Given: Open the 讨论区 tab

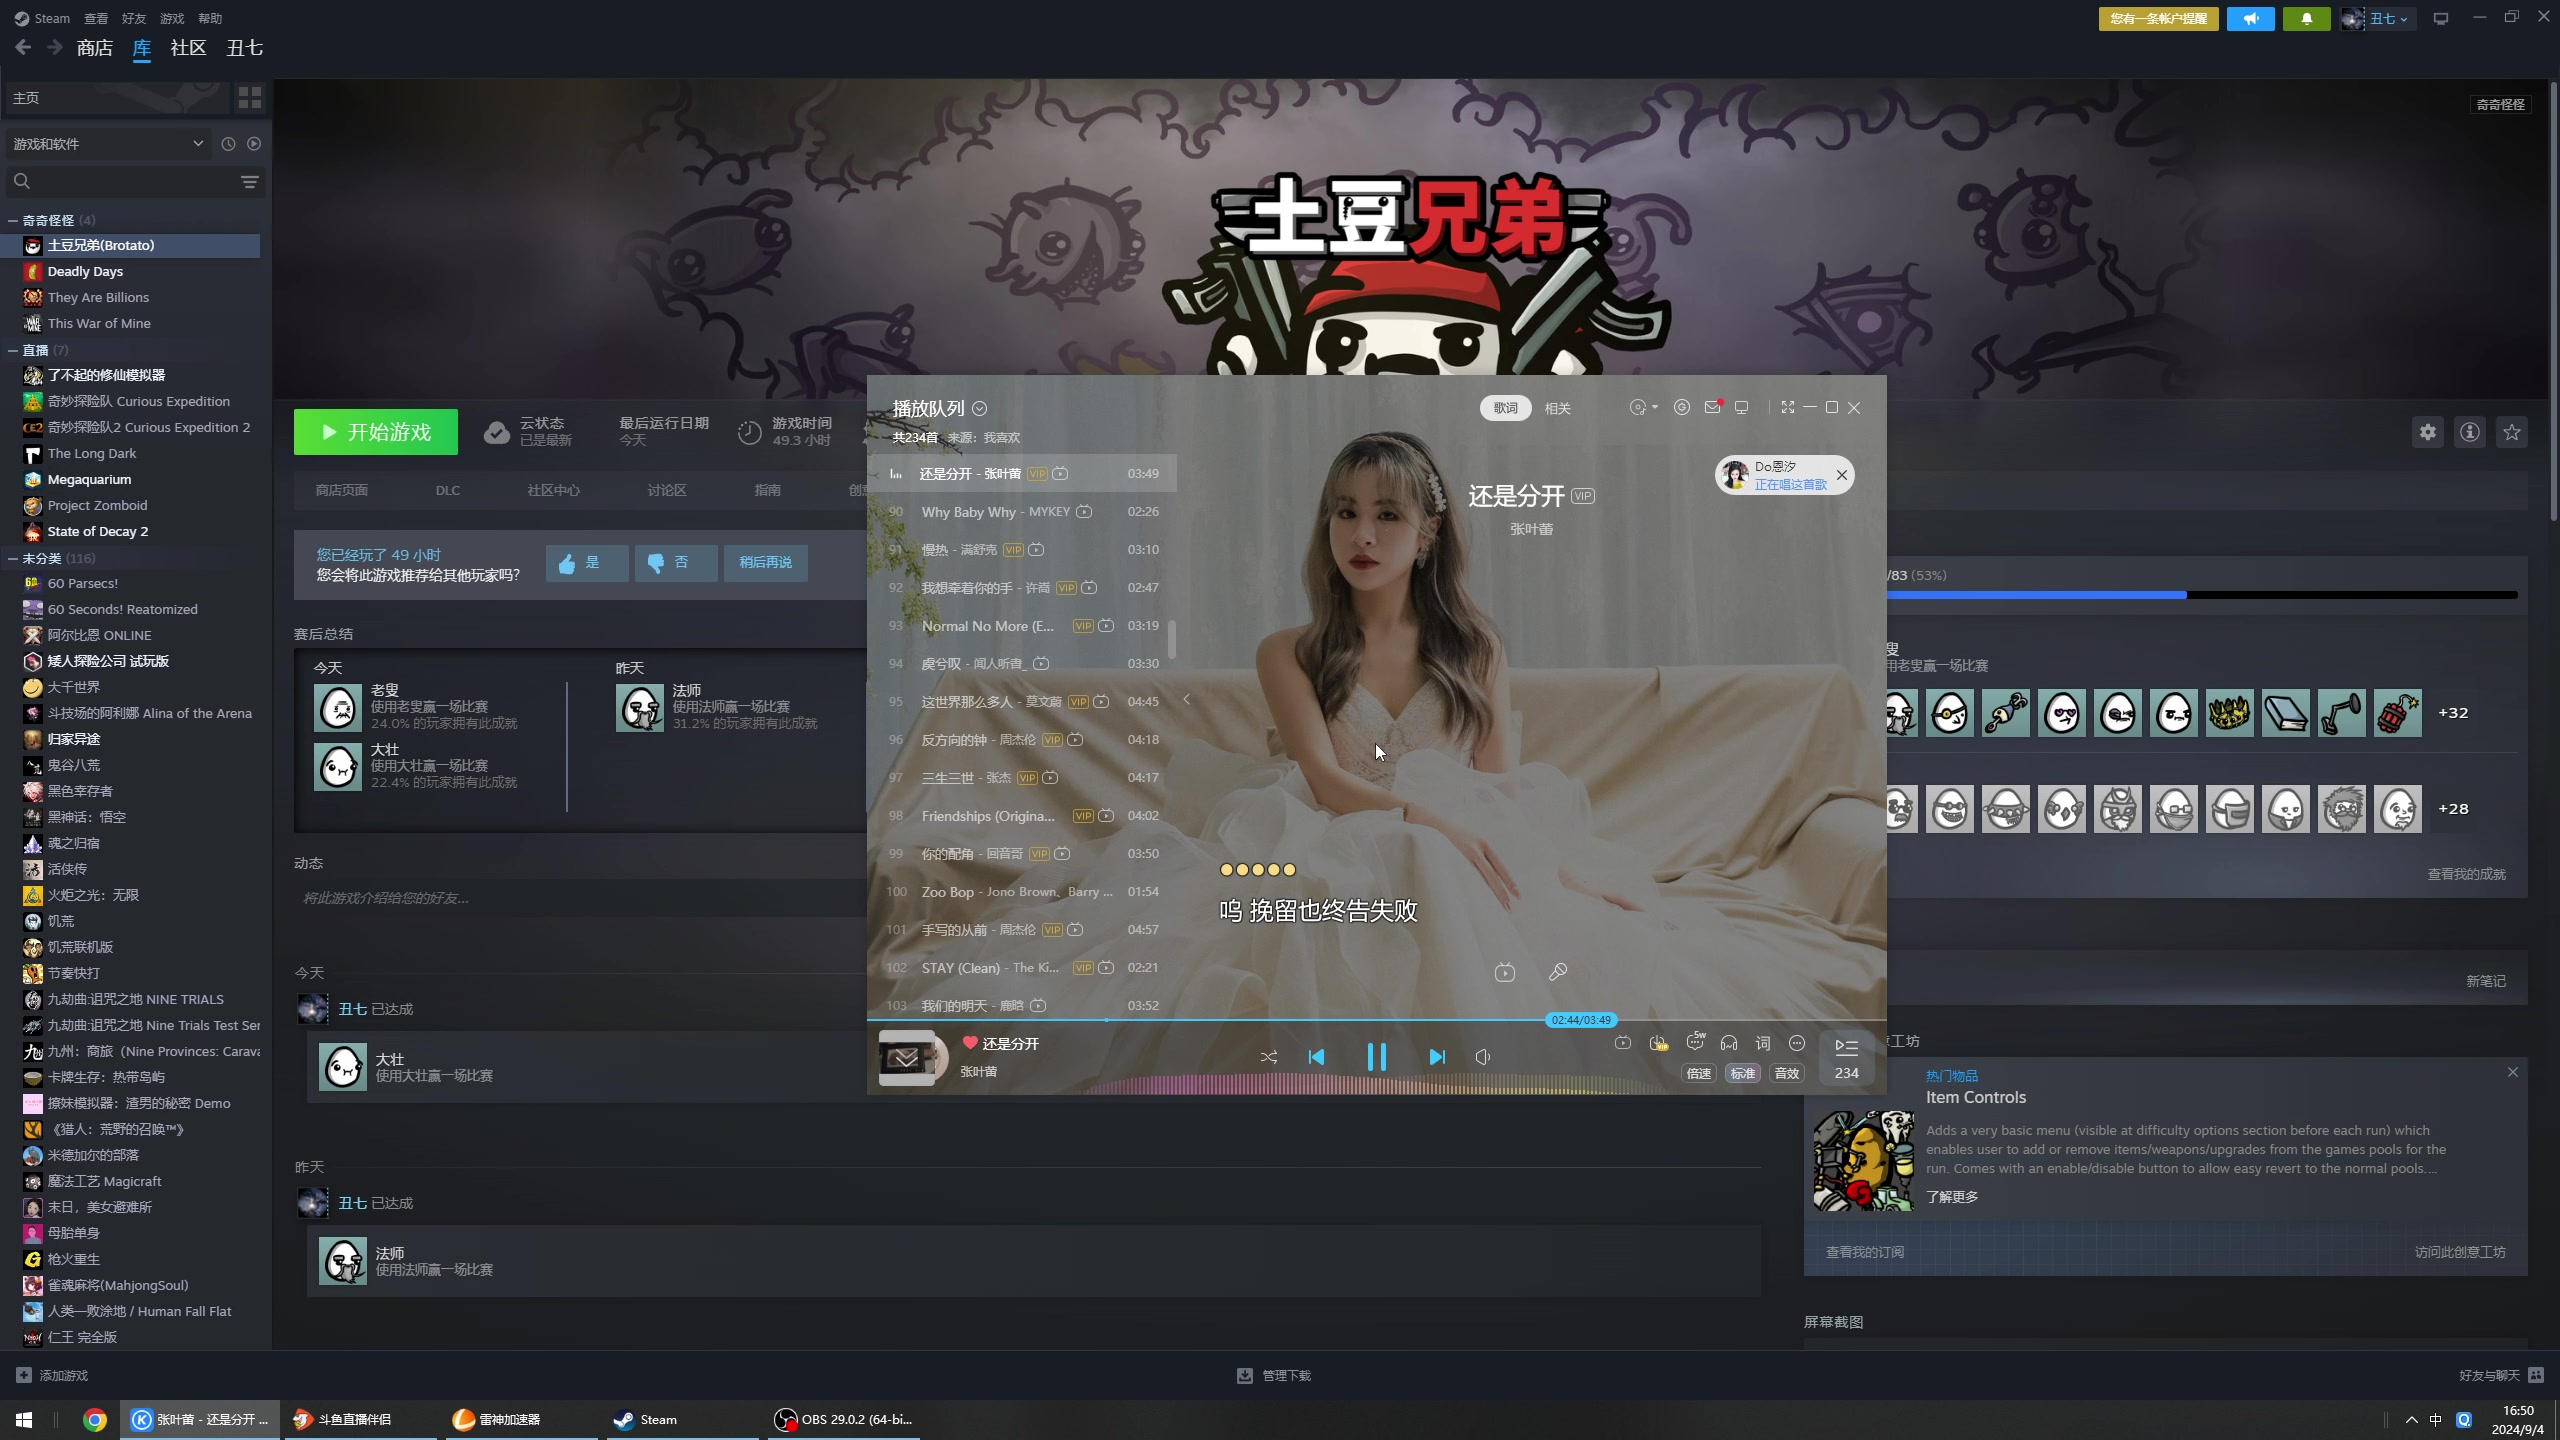Looking at the screenshot, I should (666, 490).
